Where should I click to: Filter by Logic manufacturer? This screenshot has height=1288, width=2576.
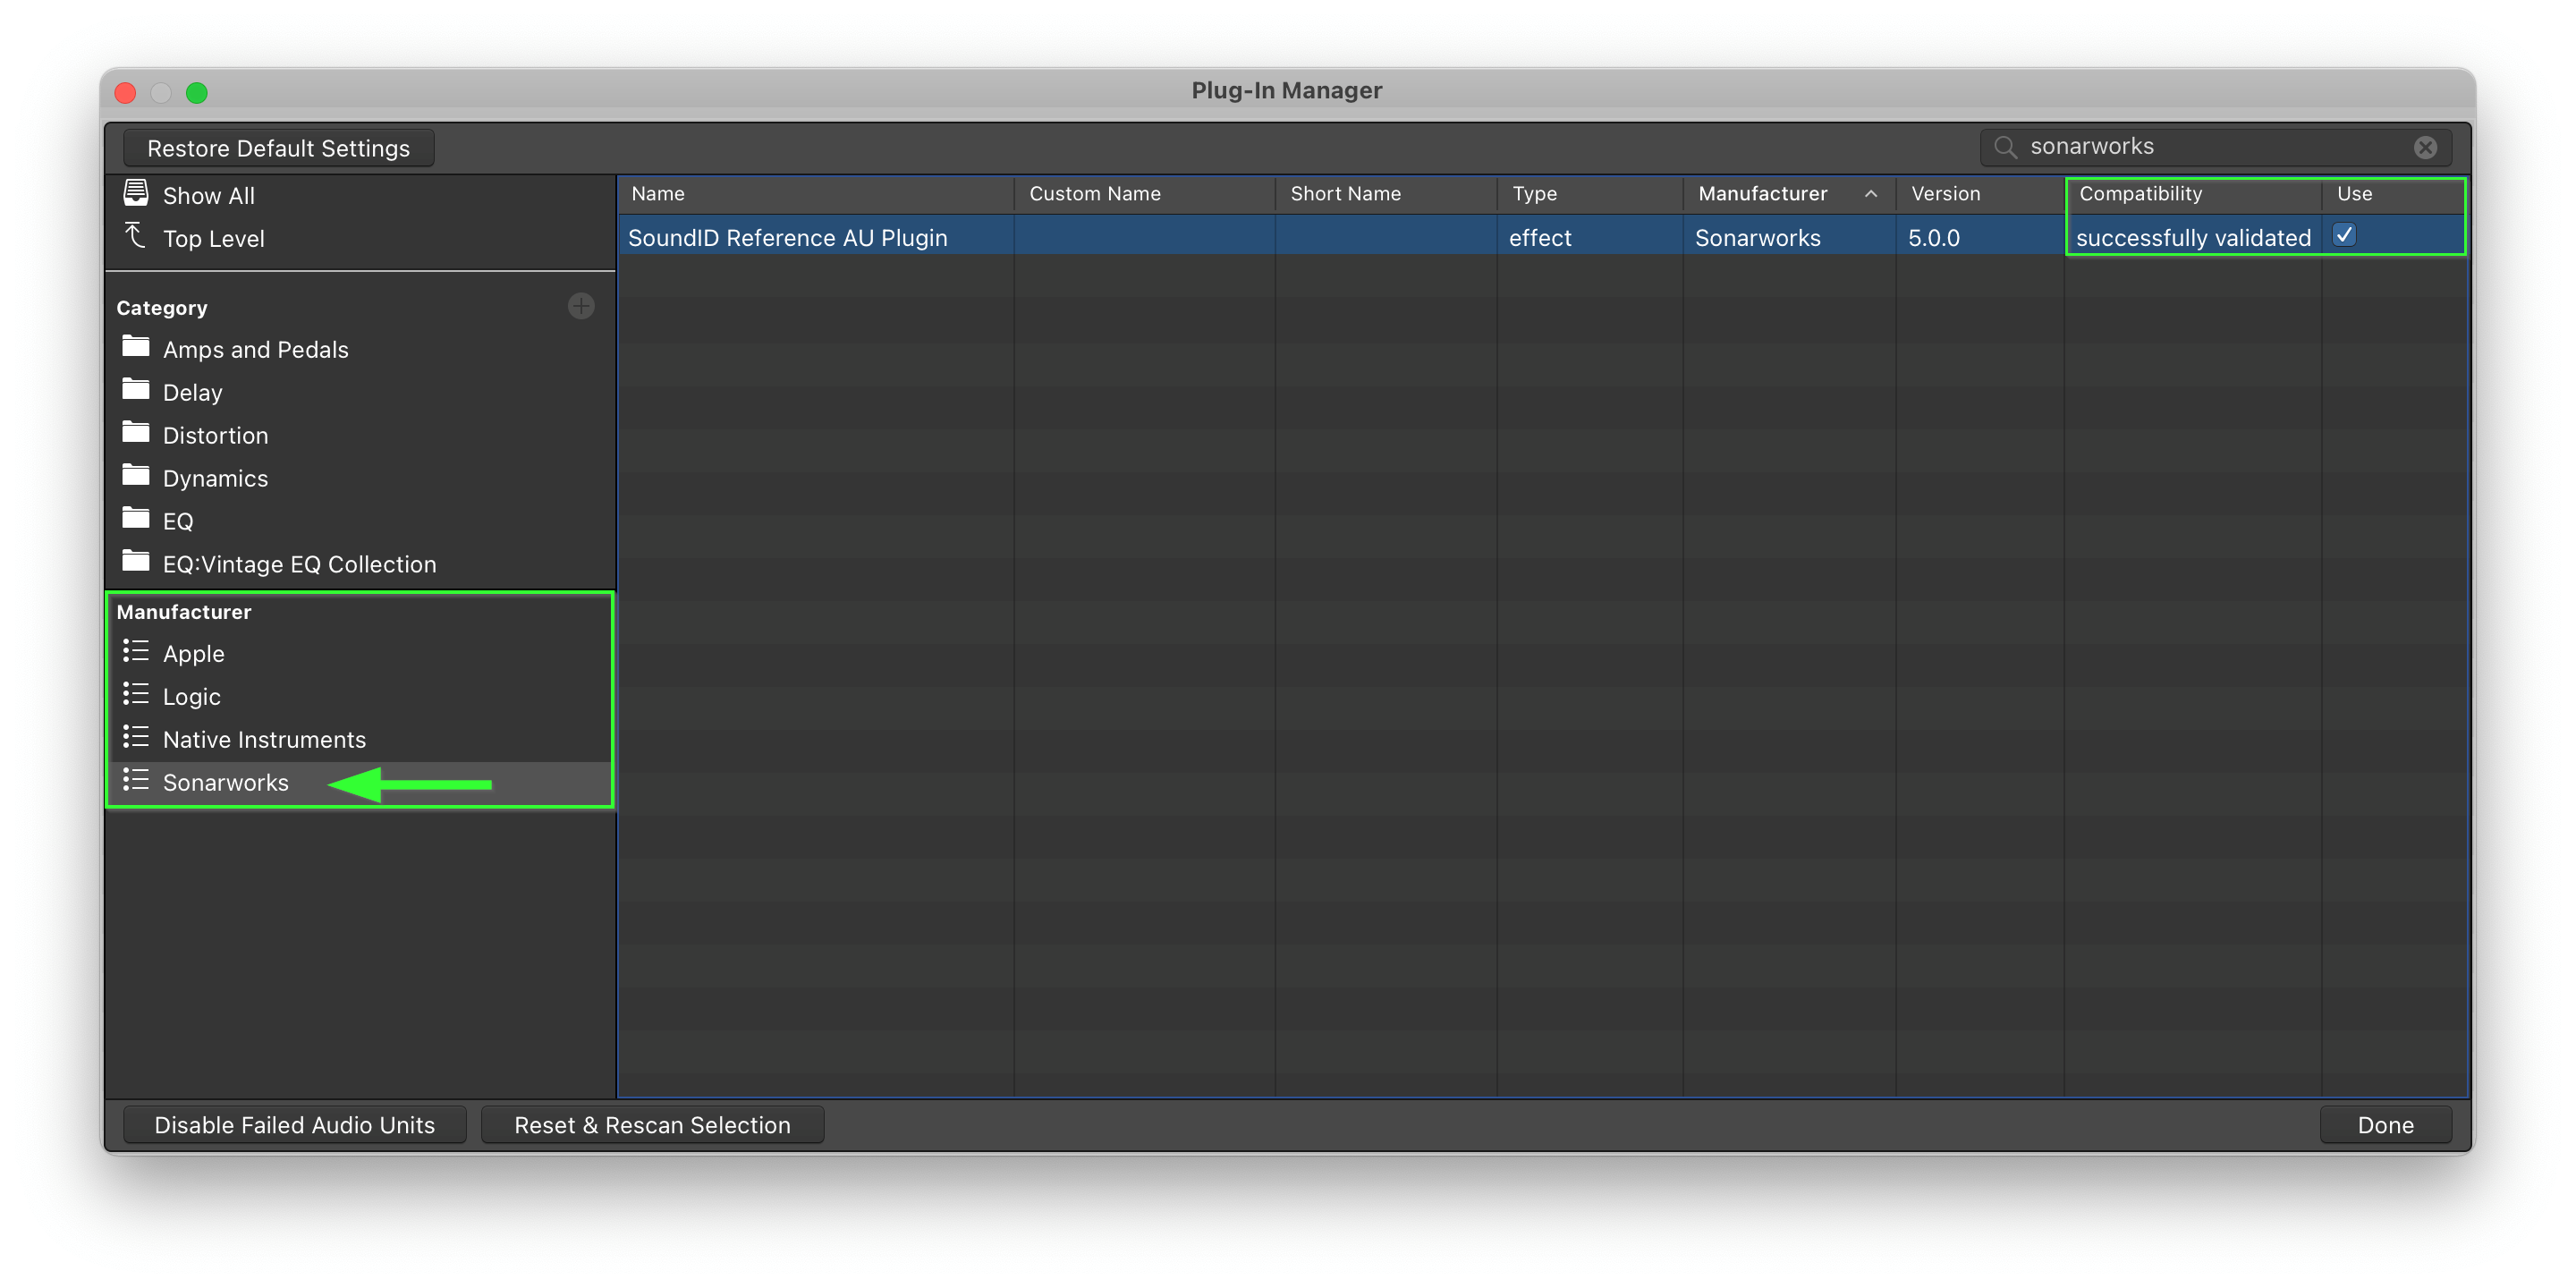[360, 696]
